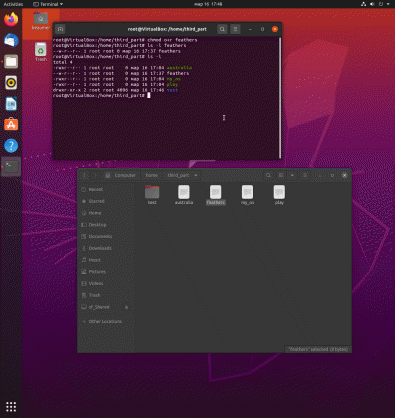Go forward in Files window
This screenshot has width=395, height=418.
point(95,175)
